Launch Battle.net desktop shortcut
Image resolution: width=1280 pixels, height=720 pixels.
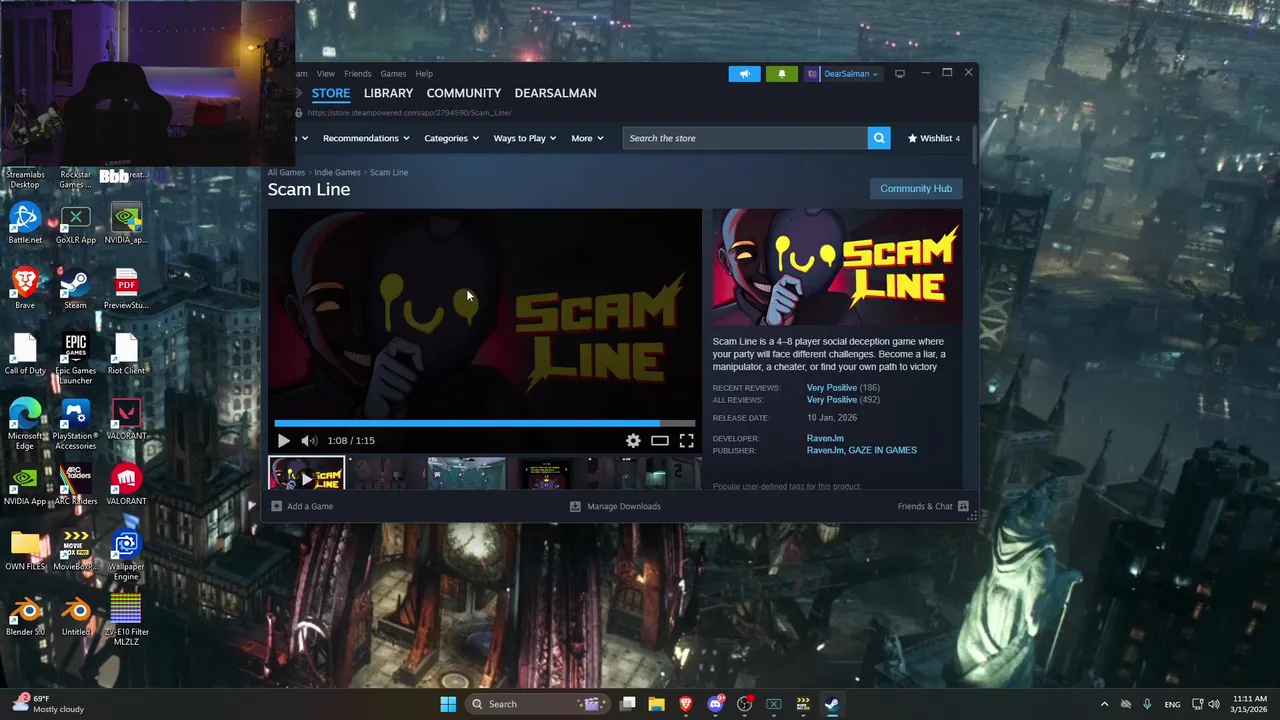tap(25, 224)
